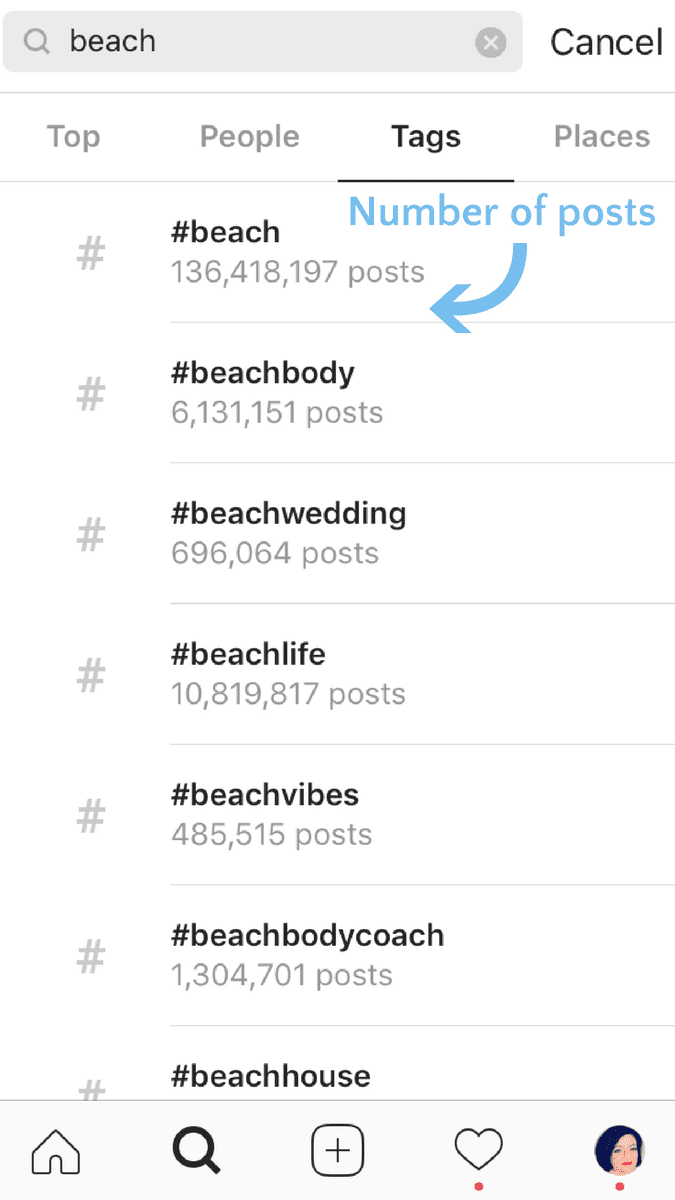Switch to the Top results tab
Image resolution: width=675 pixels, height=1200 pixels.
click(x=72, y=136)
